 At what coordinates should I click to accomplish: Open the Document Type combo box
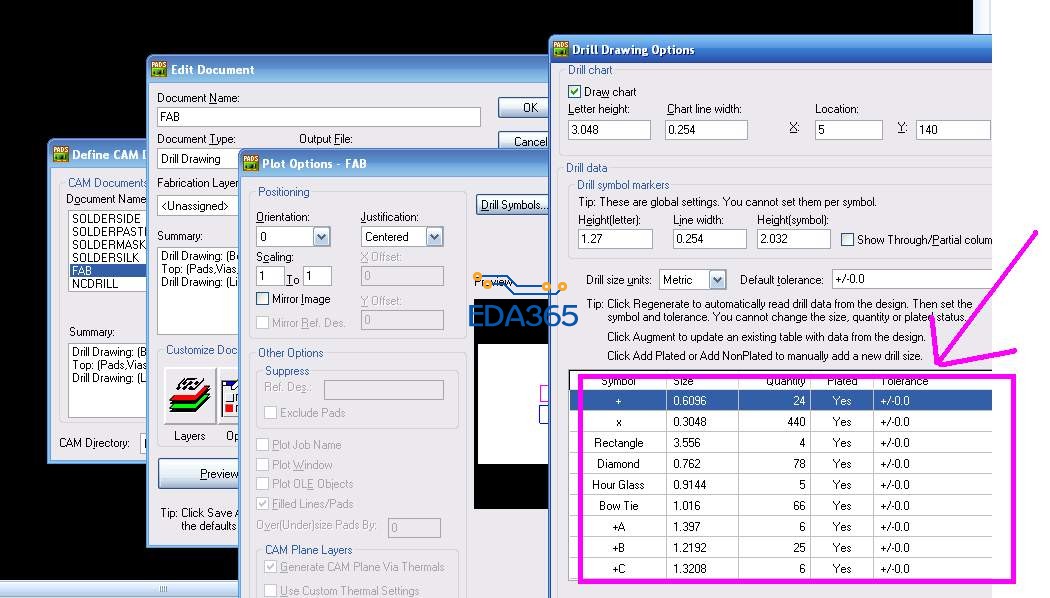199,159
